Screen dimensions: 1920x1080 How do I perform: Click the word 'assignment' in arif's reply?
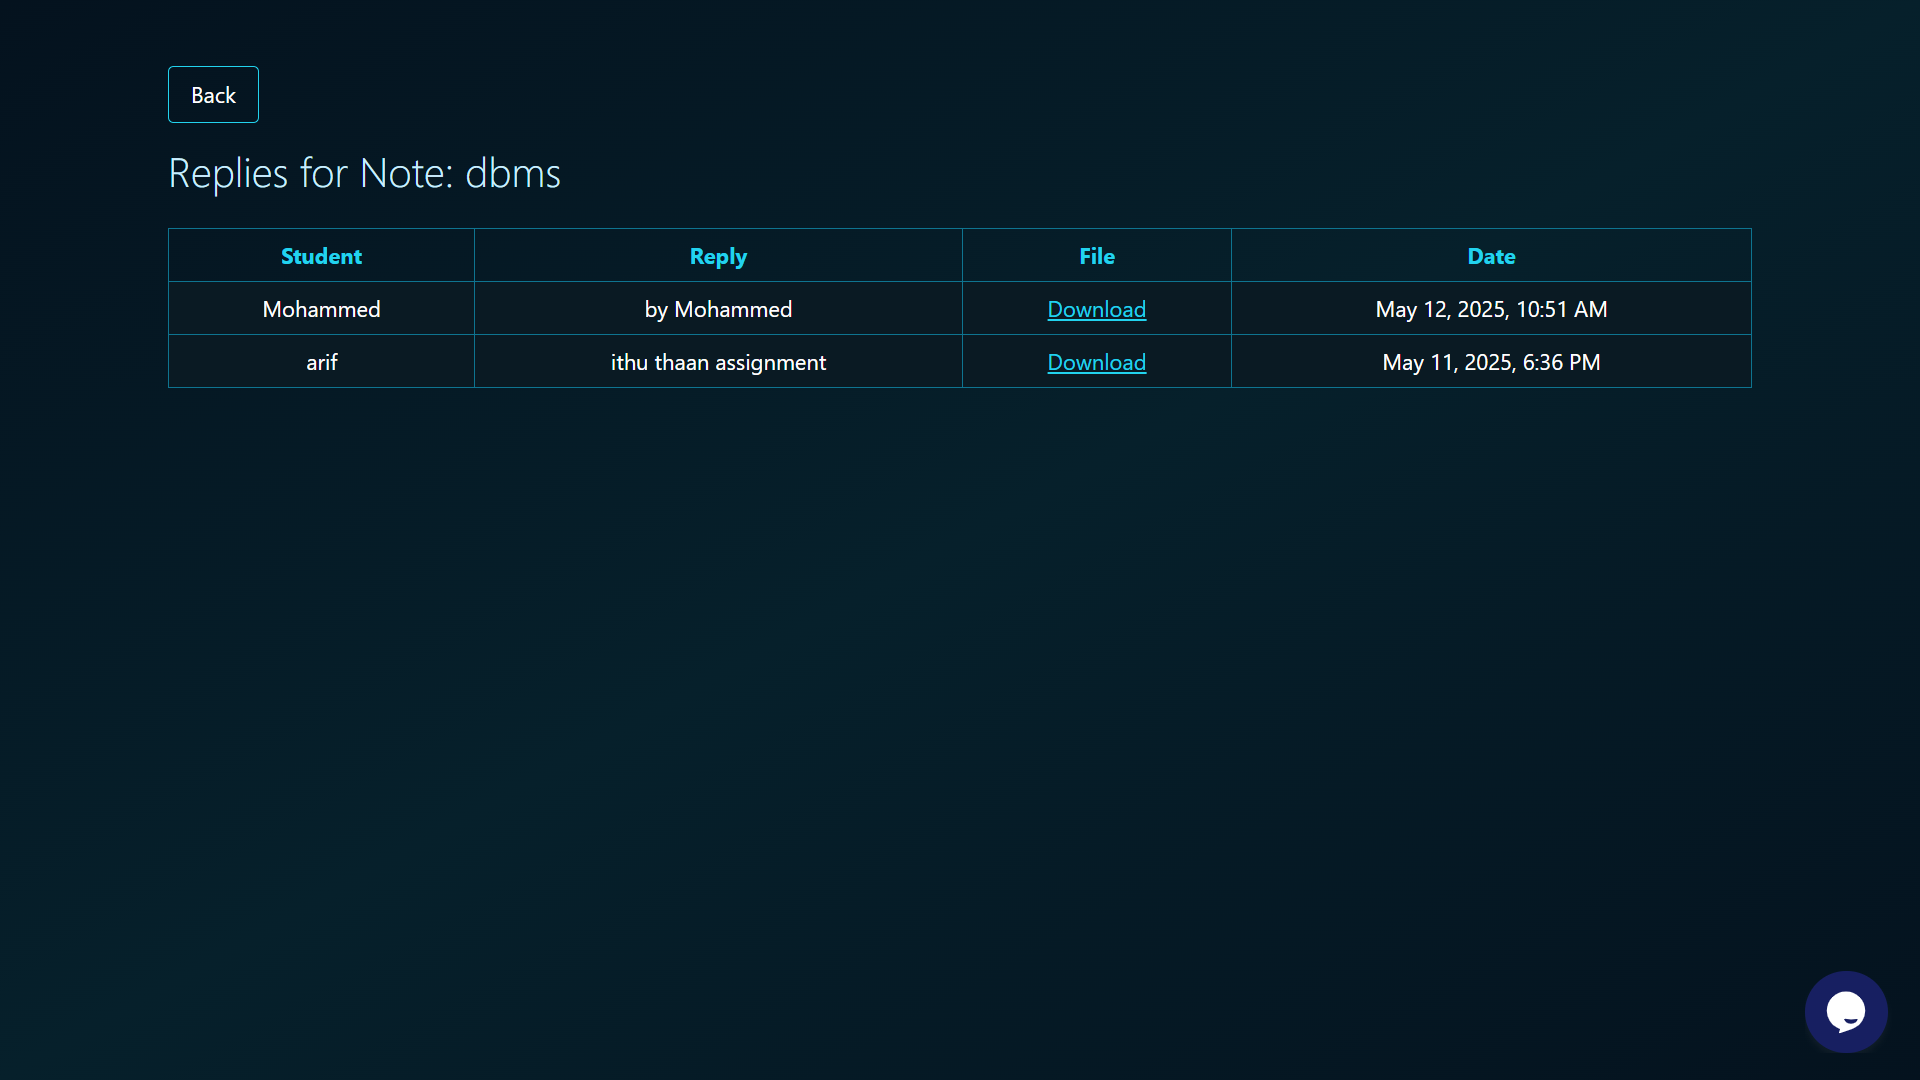click(770, 362)
